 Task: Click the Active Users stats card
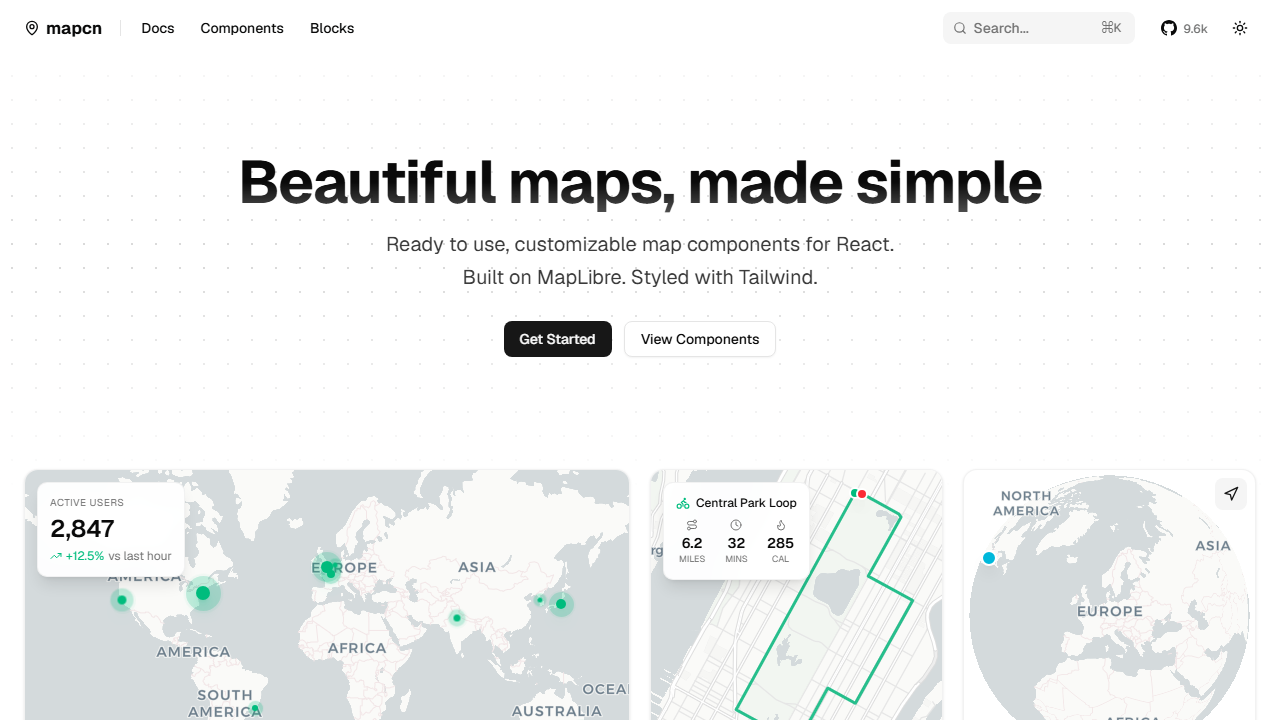(x=111, y=530)
